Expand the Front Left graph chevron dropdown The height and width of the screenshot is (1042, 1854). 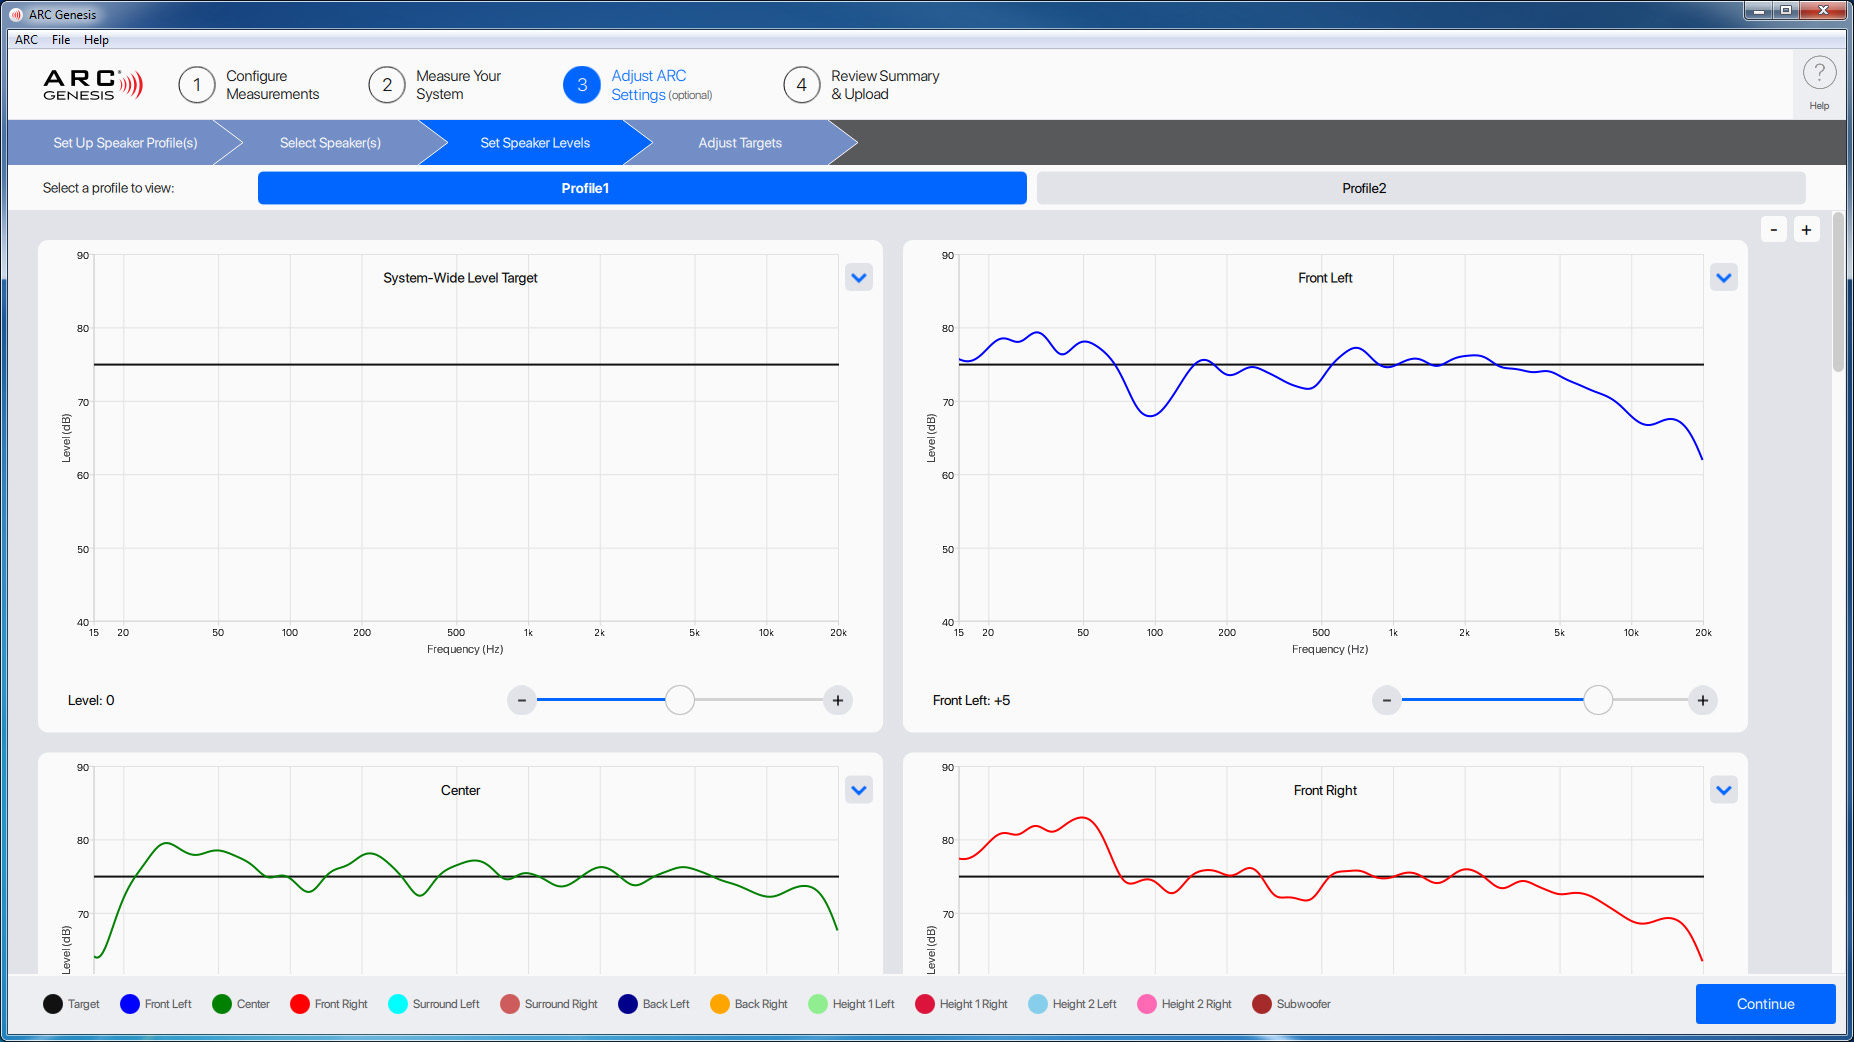[x=1724, y=278]
